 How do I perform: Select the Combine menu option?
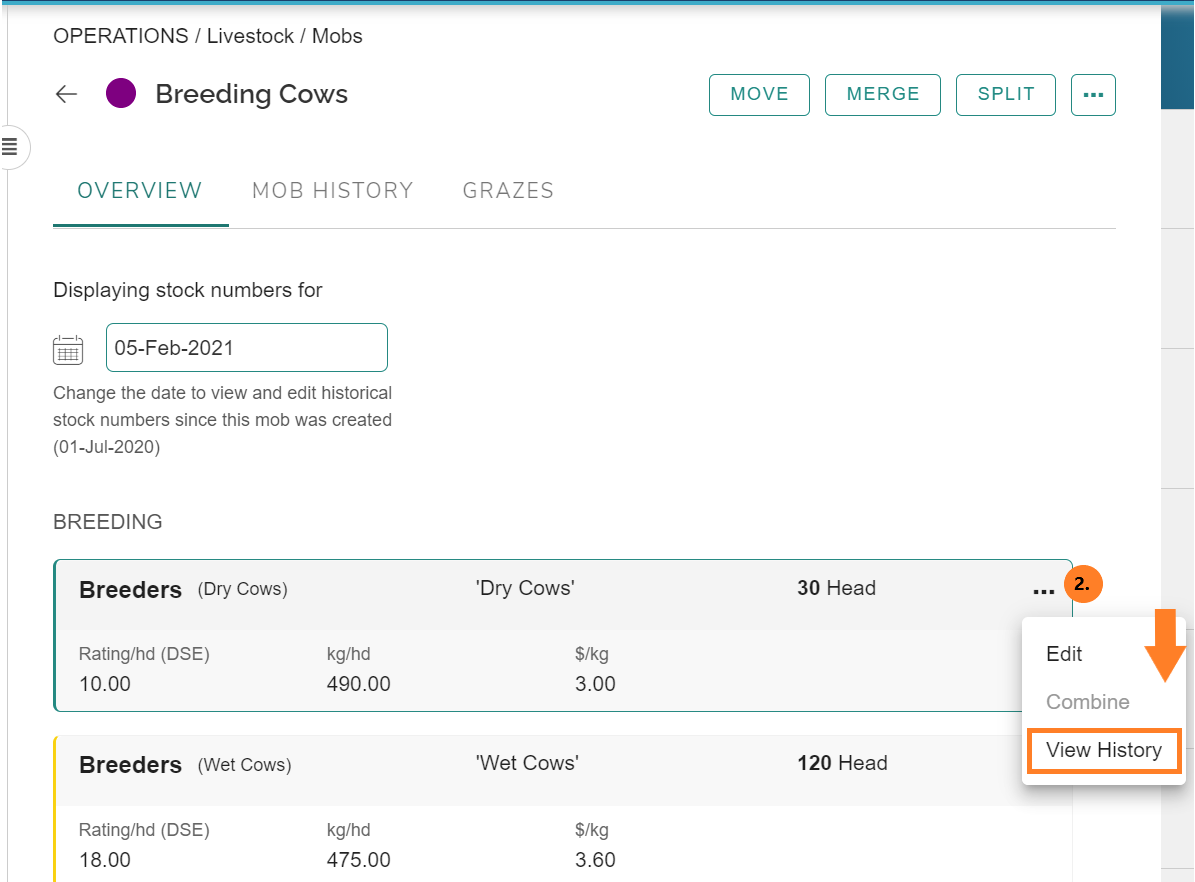coord(1087,702)
